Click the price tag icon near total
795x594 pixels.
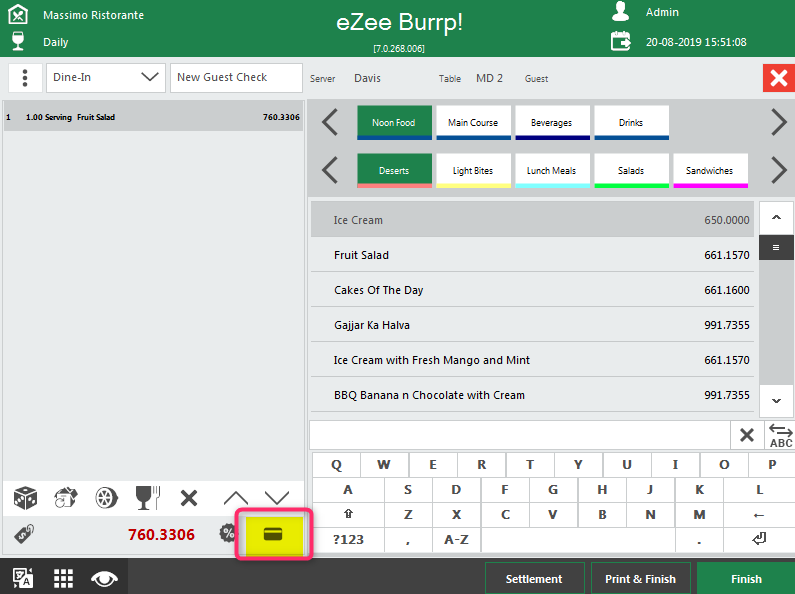point(24,534)
